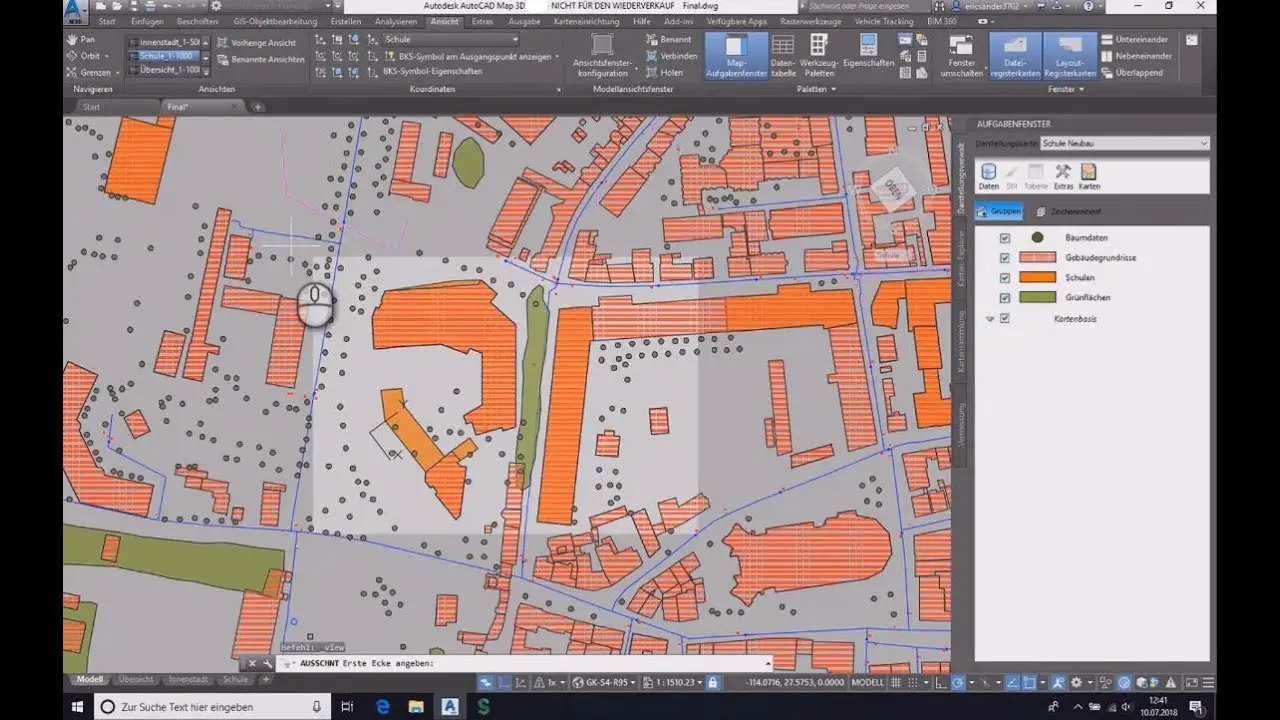1280x720 pixels.
Task: Click the Gruppen button in task pane
Action: click(x=999, y=212)
